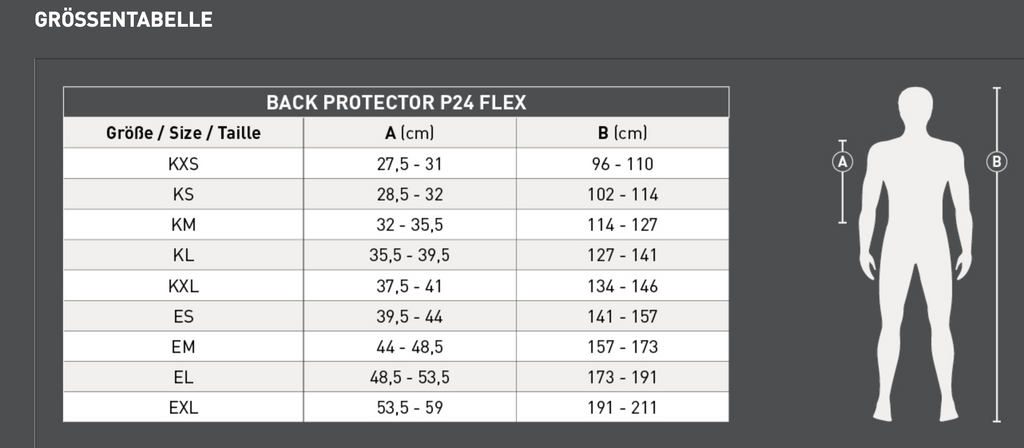Click the KL size cell
1024x448 pixels.
tap(183, 255)
